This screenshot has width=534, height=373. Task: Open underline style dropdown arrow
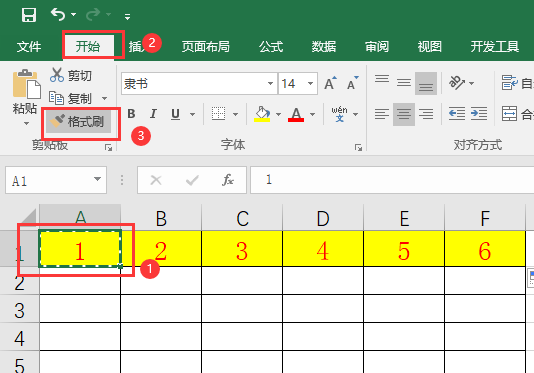[192, 114]
